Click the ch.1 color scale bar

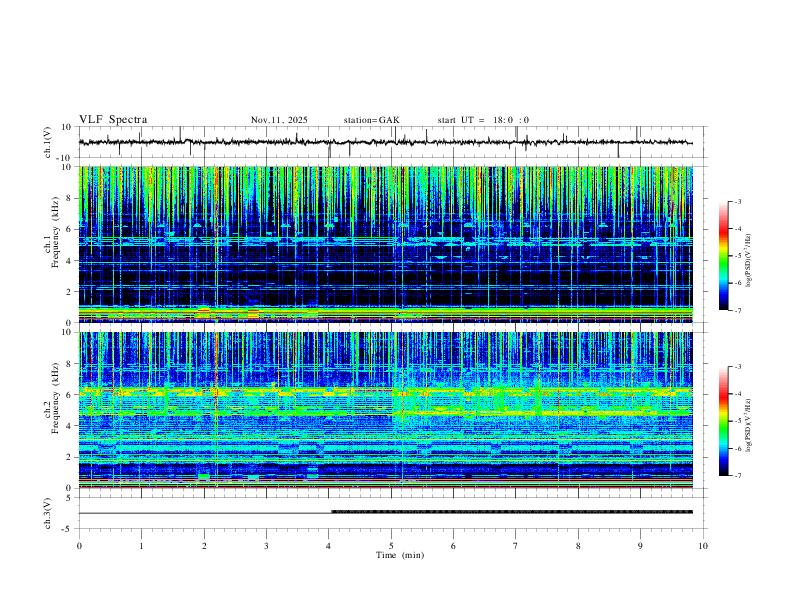click(723, 256)
